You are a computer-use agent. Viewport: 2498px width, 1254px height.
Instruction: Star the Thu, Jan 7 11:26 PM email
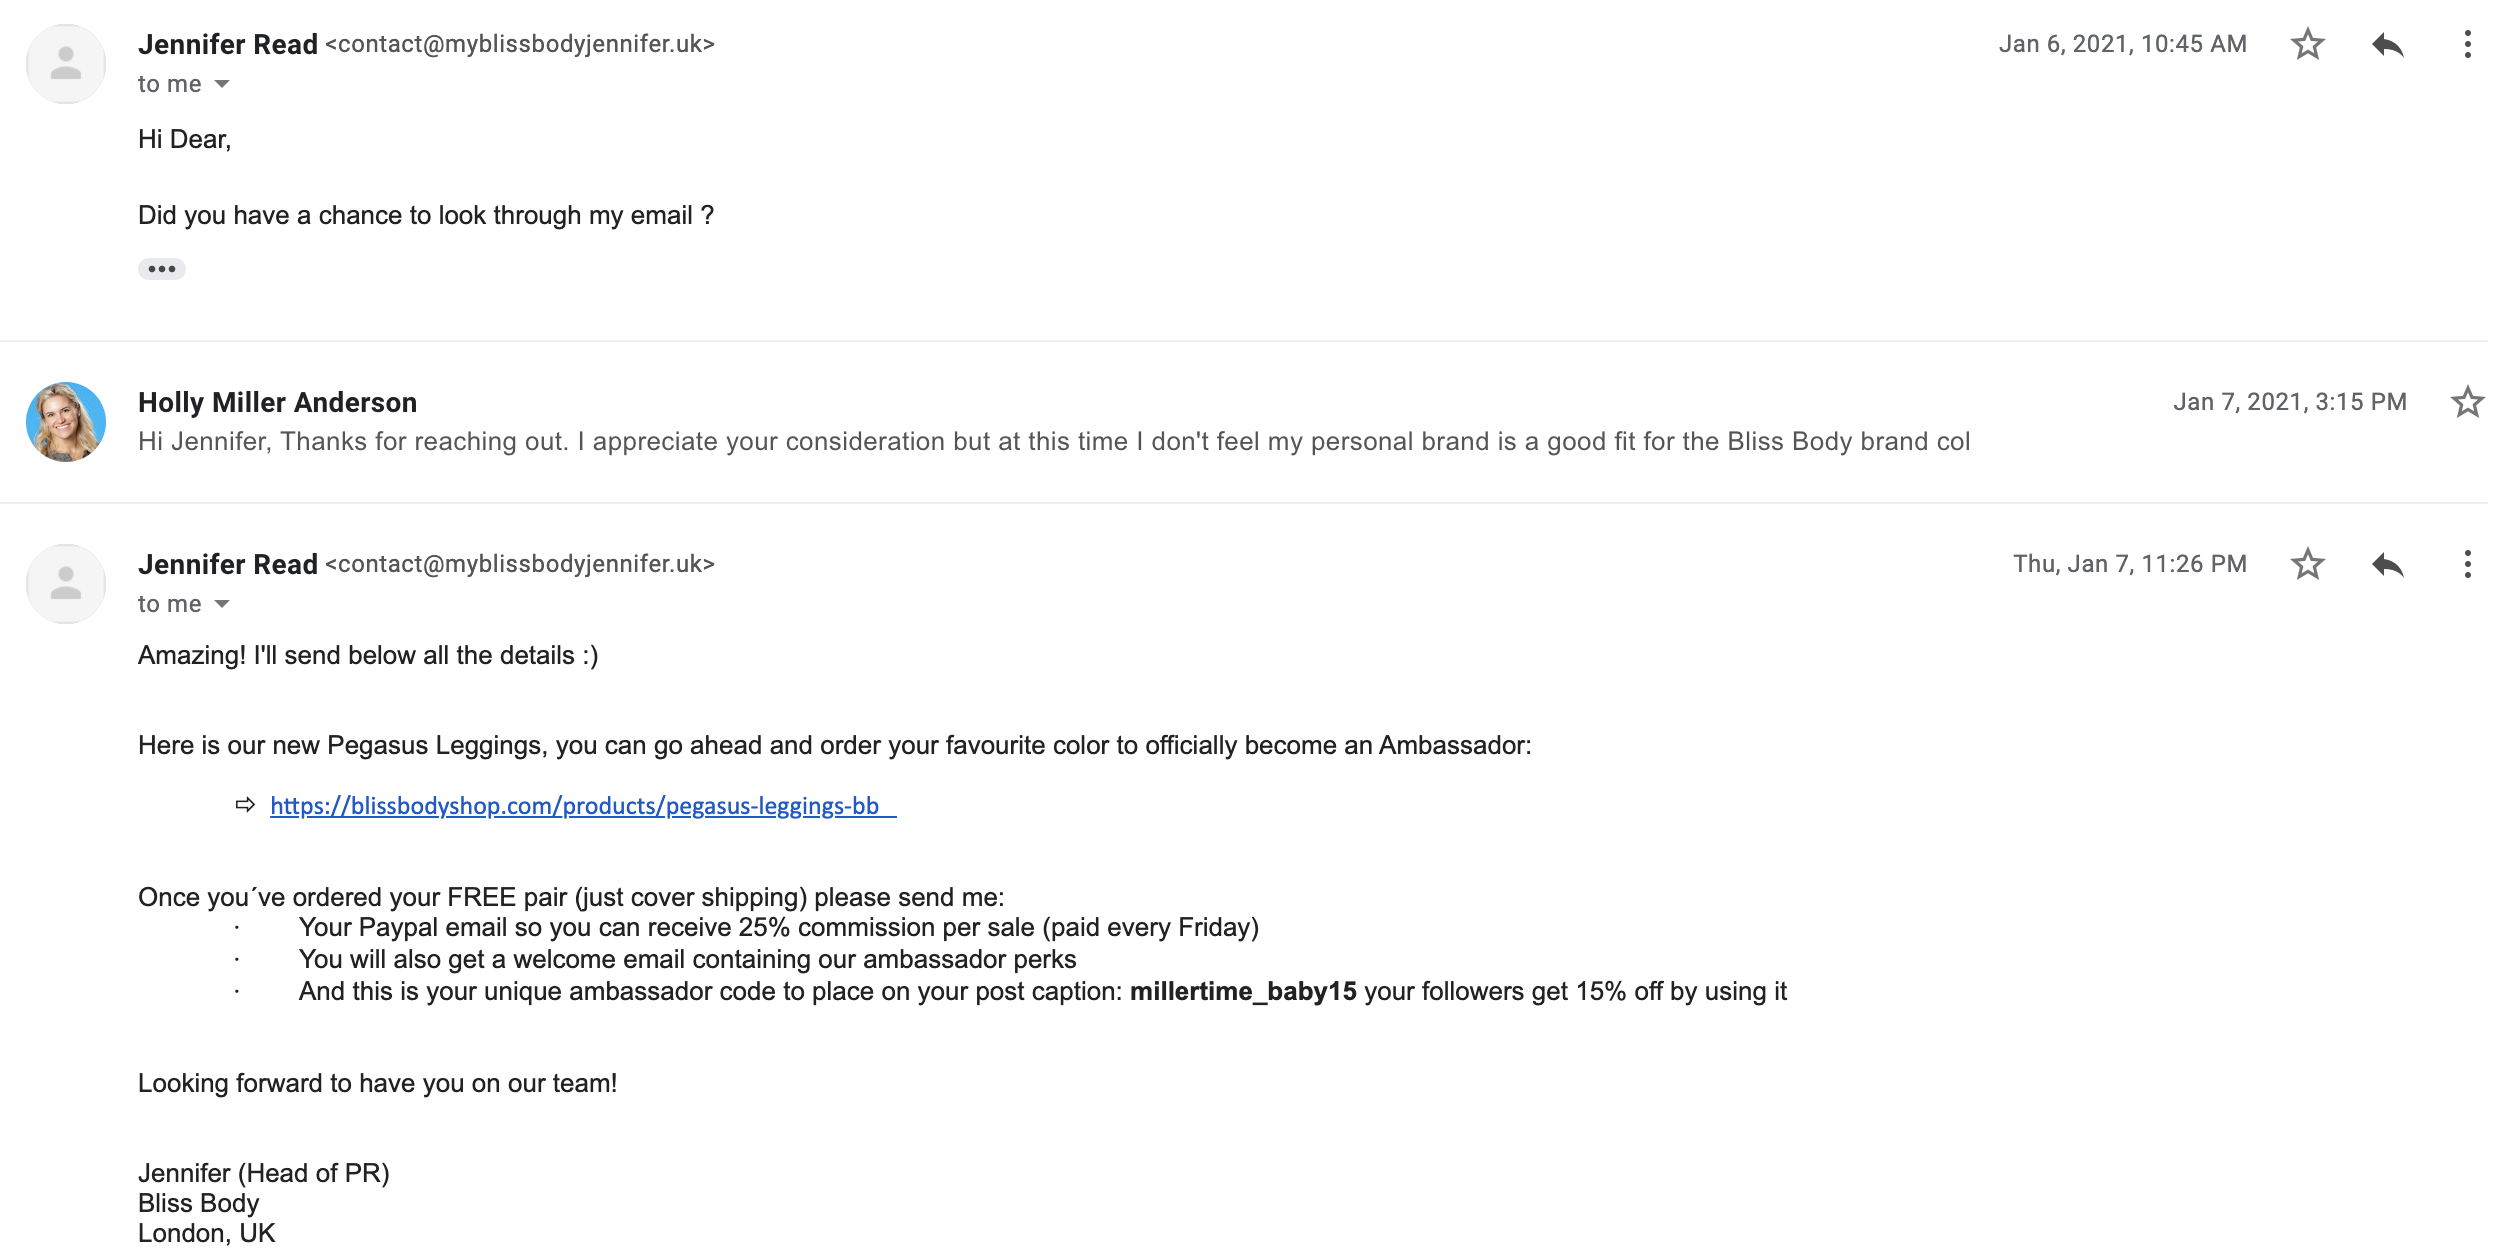(2307, 565)
